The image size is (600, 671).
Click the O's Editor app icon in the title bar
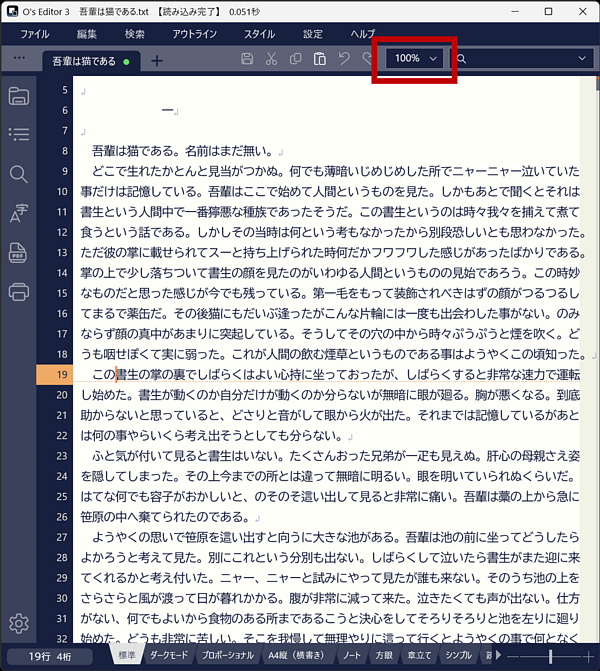click(12, 12)
